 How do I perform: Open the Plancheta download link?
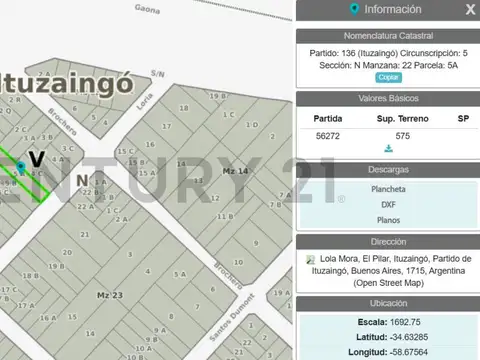(x=388, y=189)
